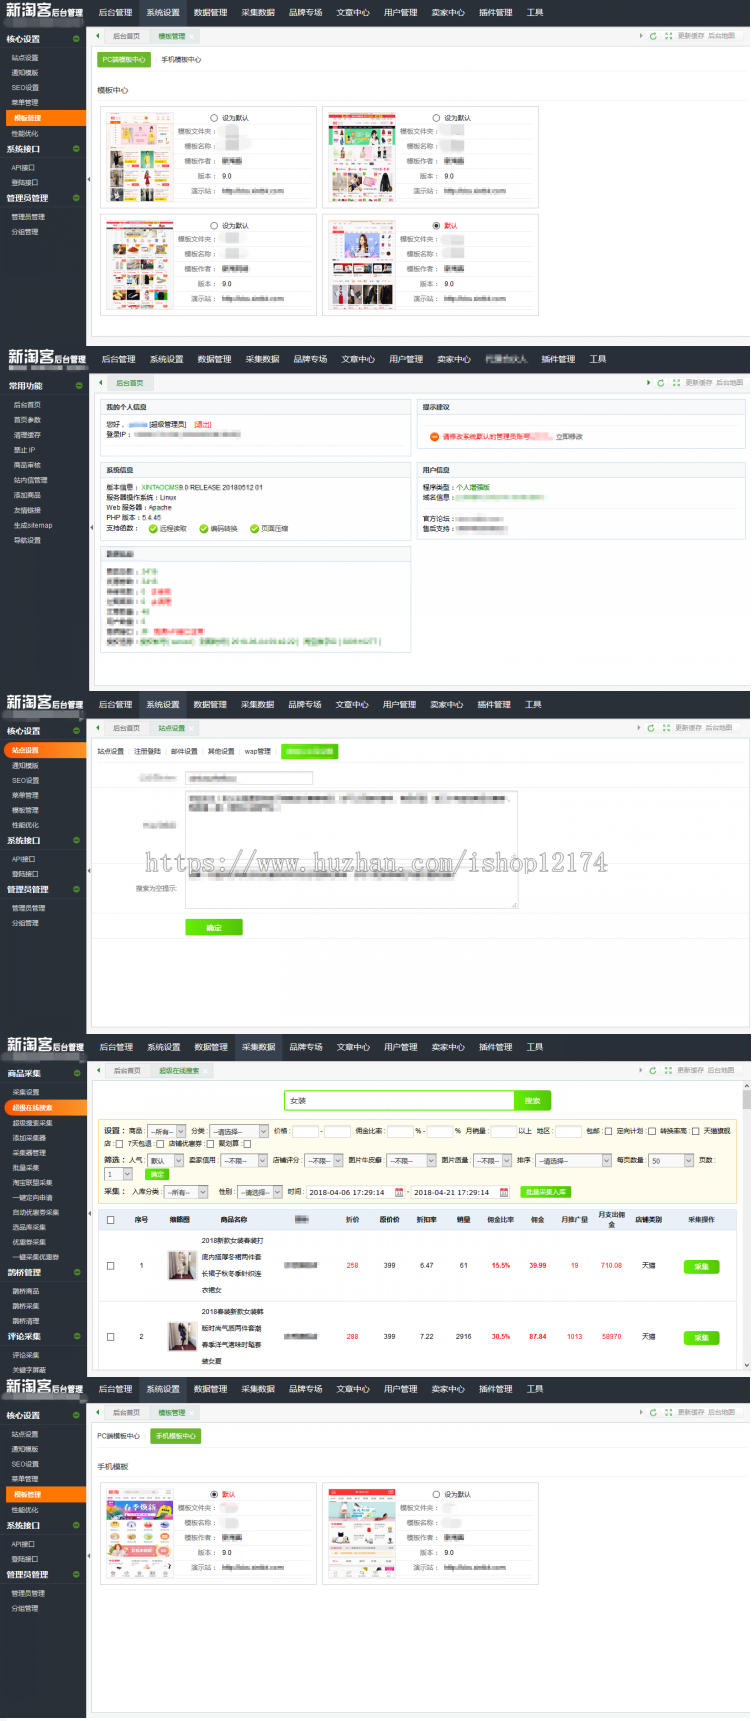The height and width of the screenshot is (1721, 753).
Task: Switch to wap管理 tab in site settings
Action: click(x=258, y=751)
